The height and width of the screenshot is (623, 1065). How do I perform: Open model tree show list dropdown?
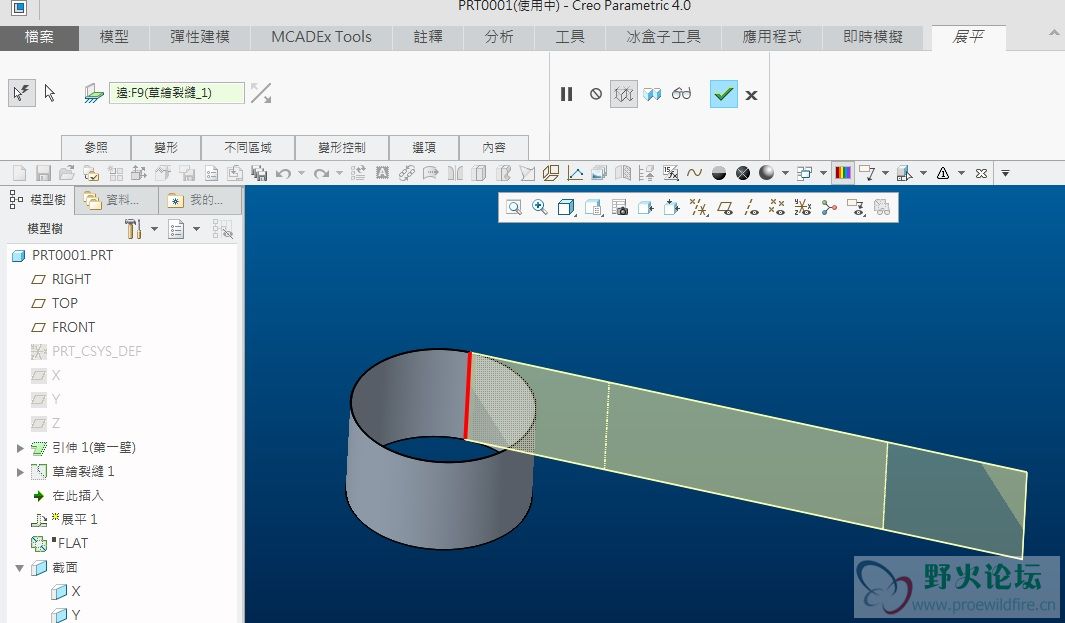tap(196, 229)
